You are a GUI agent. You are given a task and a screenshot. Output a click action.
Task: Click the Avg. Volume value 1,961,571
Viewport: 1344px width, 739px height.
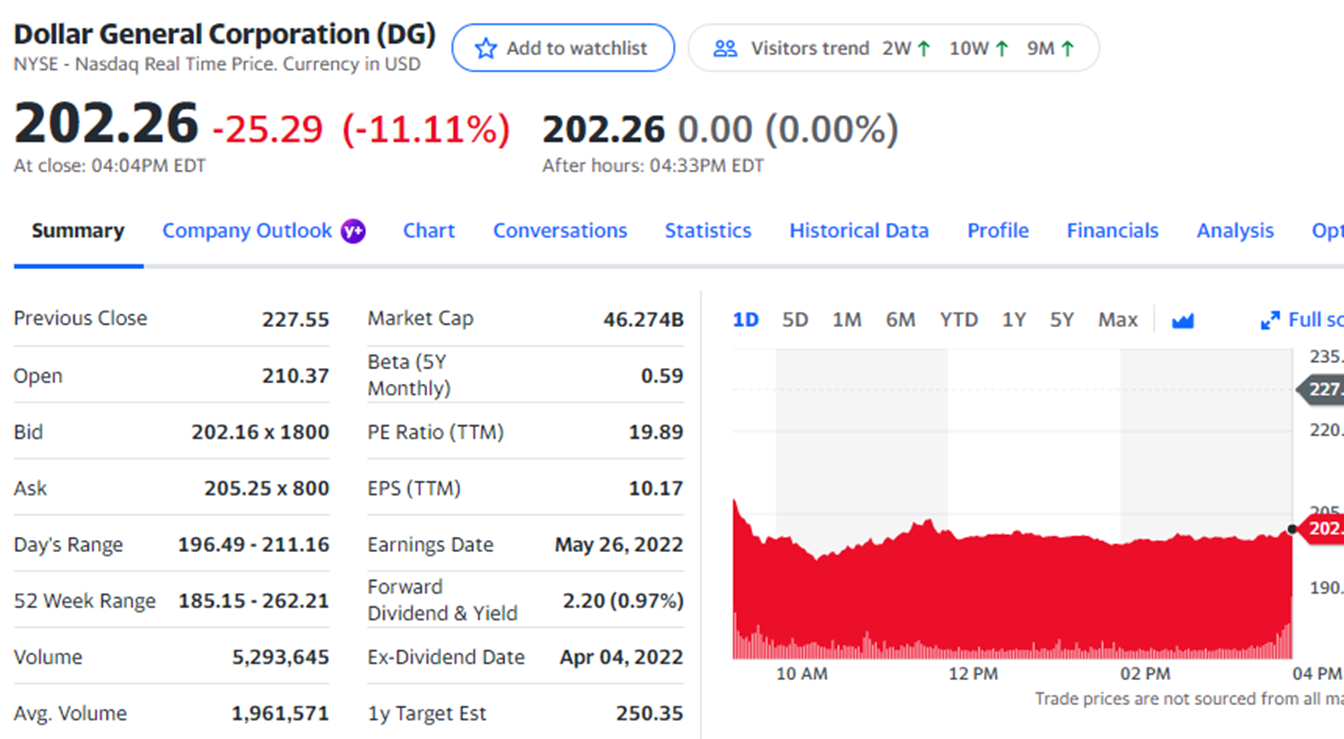pyautogui.click(x=281, y=714)
